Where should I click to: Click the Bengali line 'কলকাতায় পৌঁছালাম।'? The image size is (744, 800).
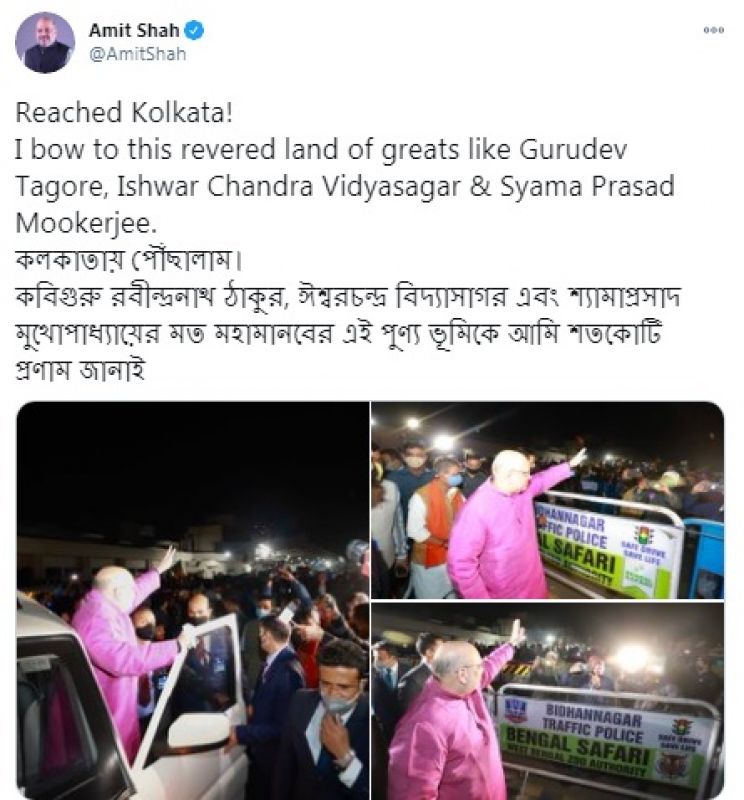(128, 260)
